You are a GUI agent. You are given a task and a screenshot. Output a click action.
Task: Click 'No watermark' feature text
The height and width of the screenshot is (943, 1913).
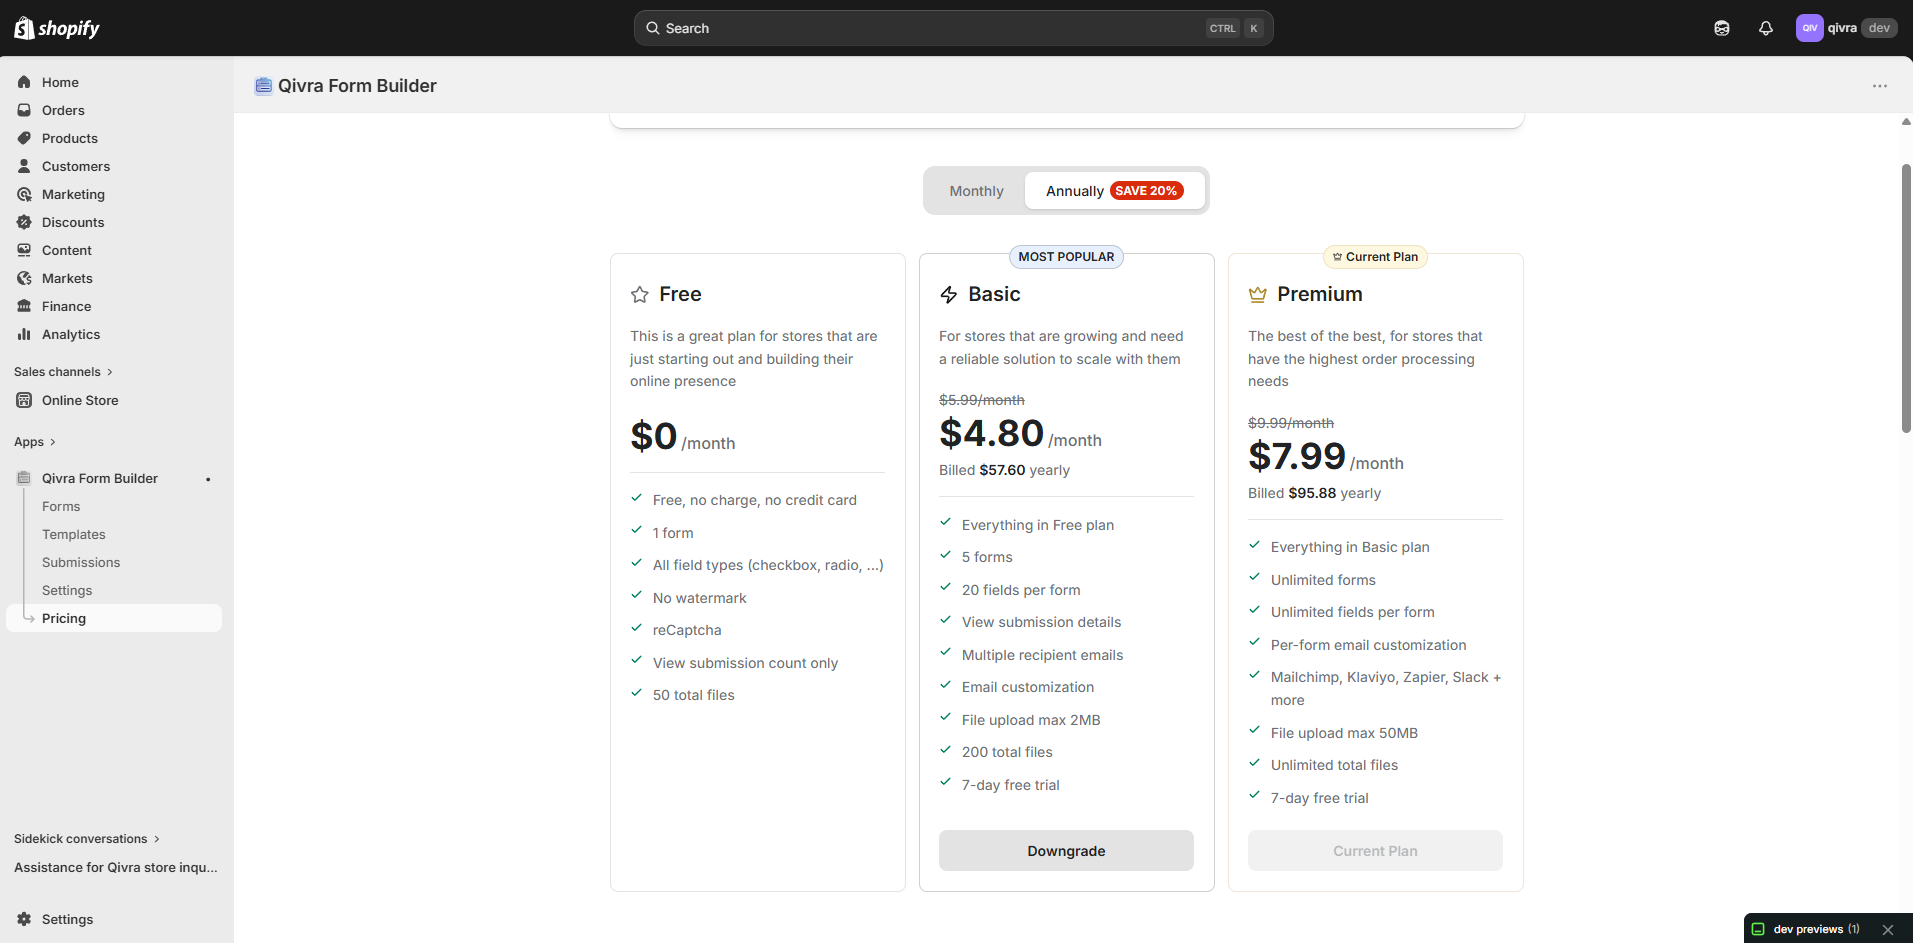pos(699,598)
